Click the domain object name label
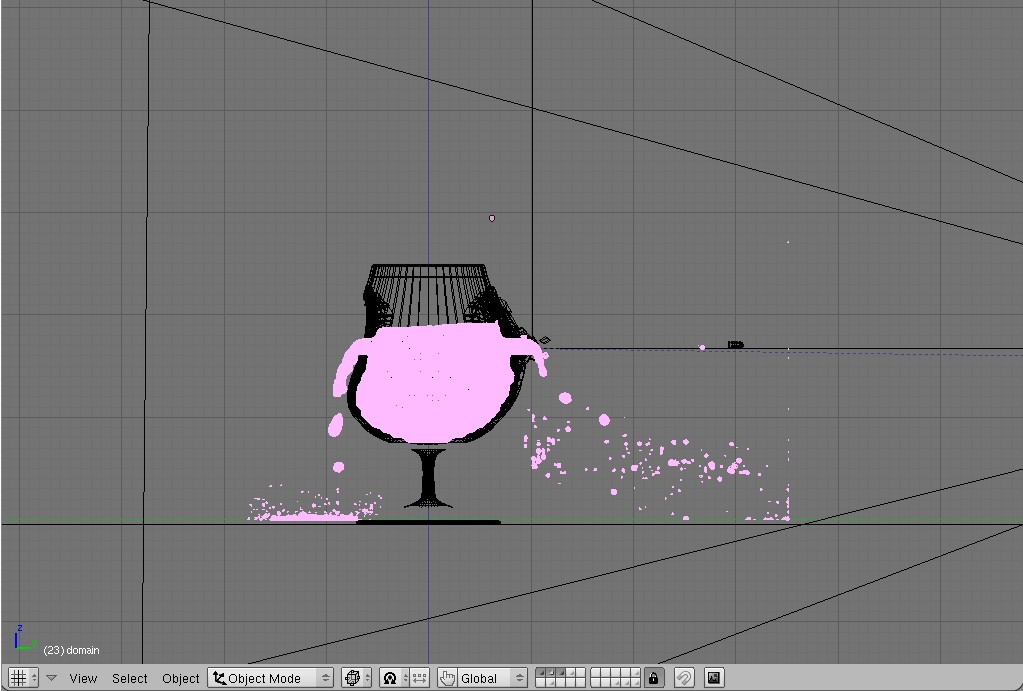 pos(71,650)
